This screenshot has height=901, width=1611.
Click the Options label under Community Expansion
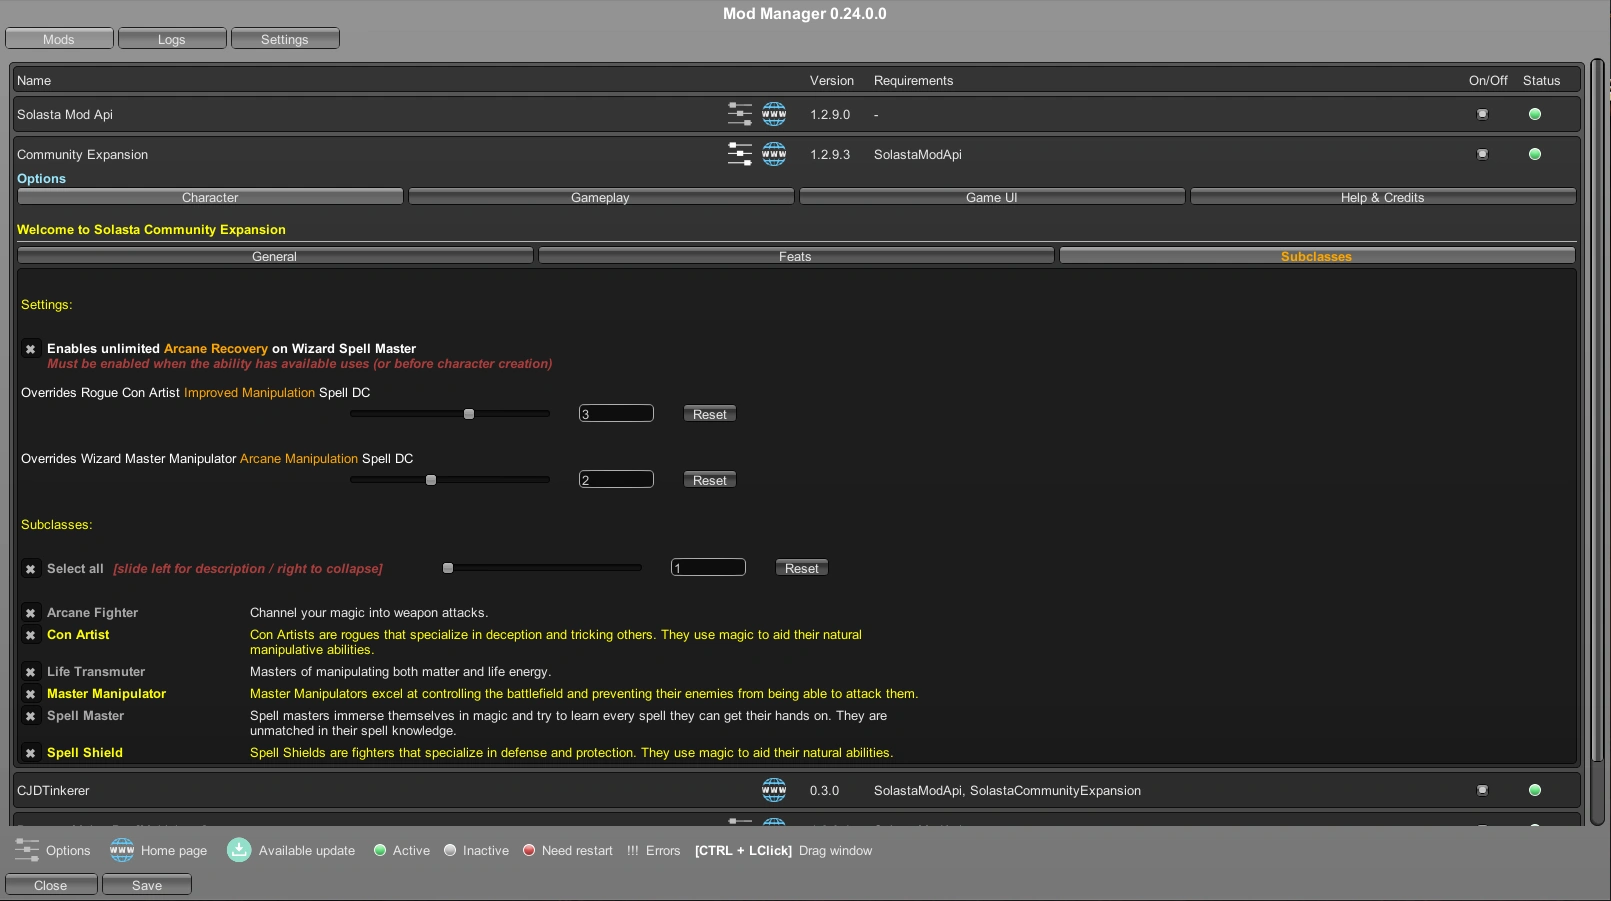[x=41, y=179]
